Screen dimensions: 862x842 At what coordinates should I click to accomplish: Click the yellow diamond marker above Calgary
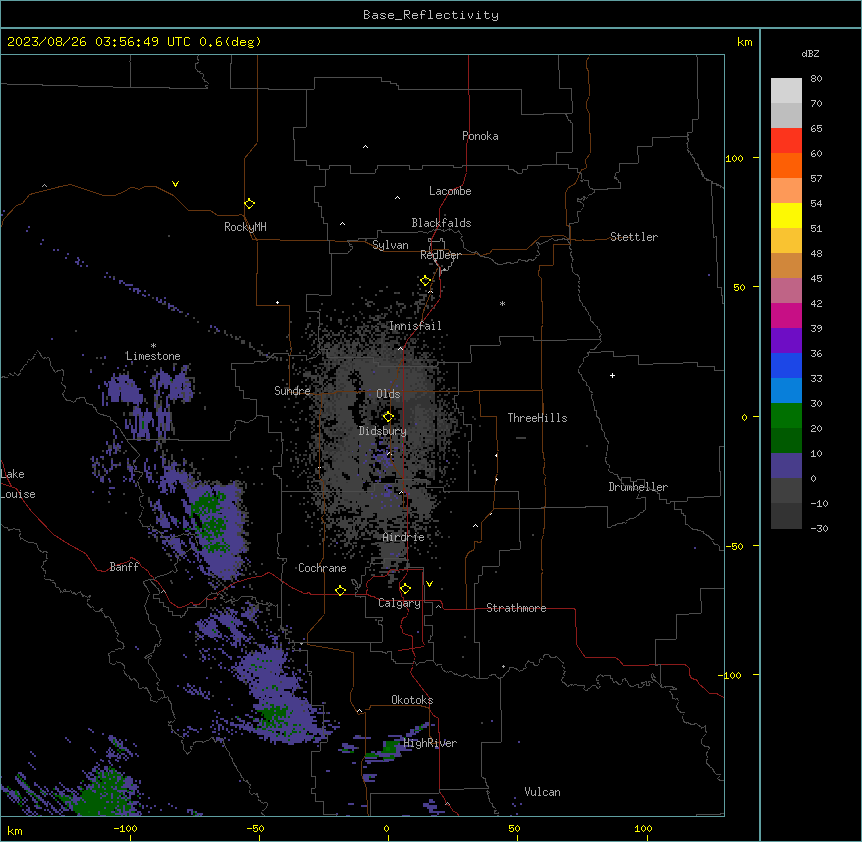click(x=405, y=589)
